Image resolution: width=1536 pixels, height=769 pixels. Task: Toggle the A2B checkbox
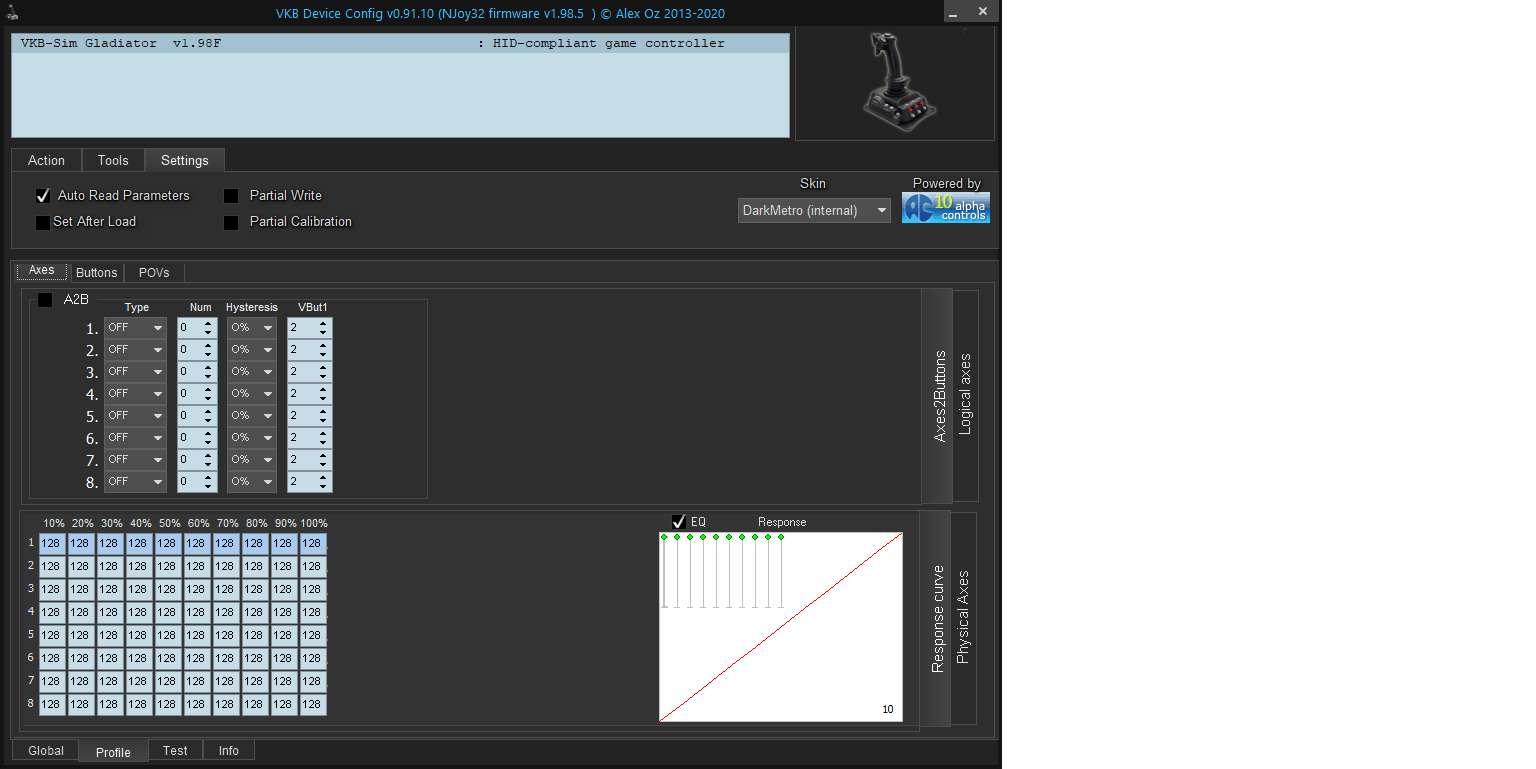coord(45,300)
